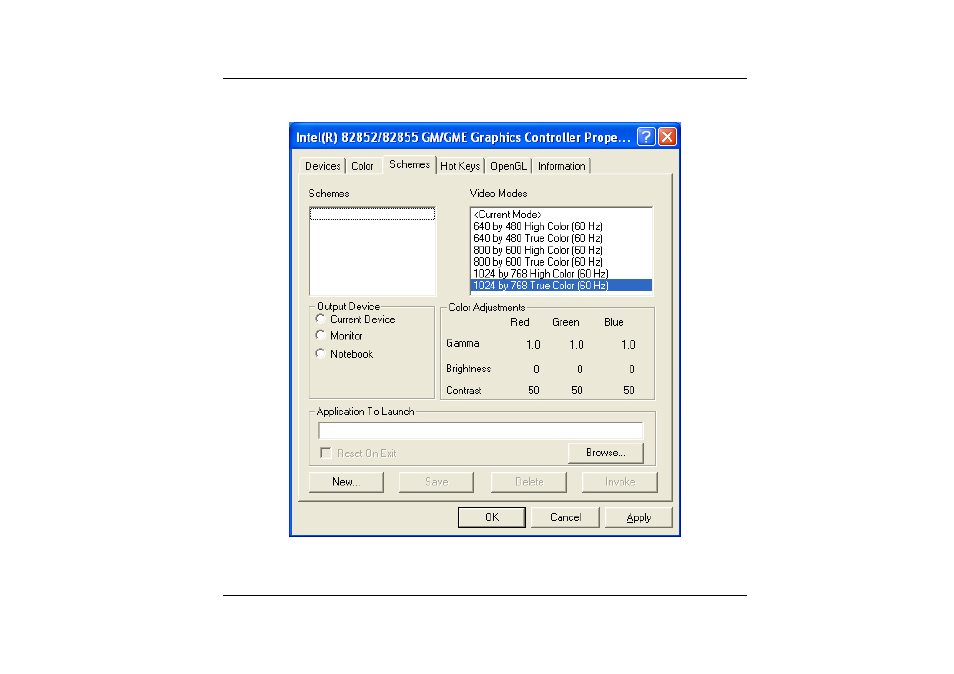Select 640 by 480 High Color mode
Viewport: 954px width, 674px height.
pos(562,226)
